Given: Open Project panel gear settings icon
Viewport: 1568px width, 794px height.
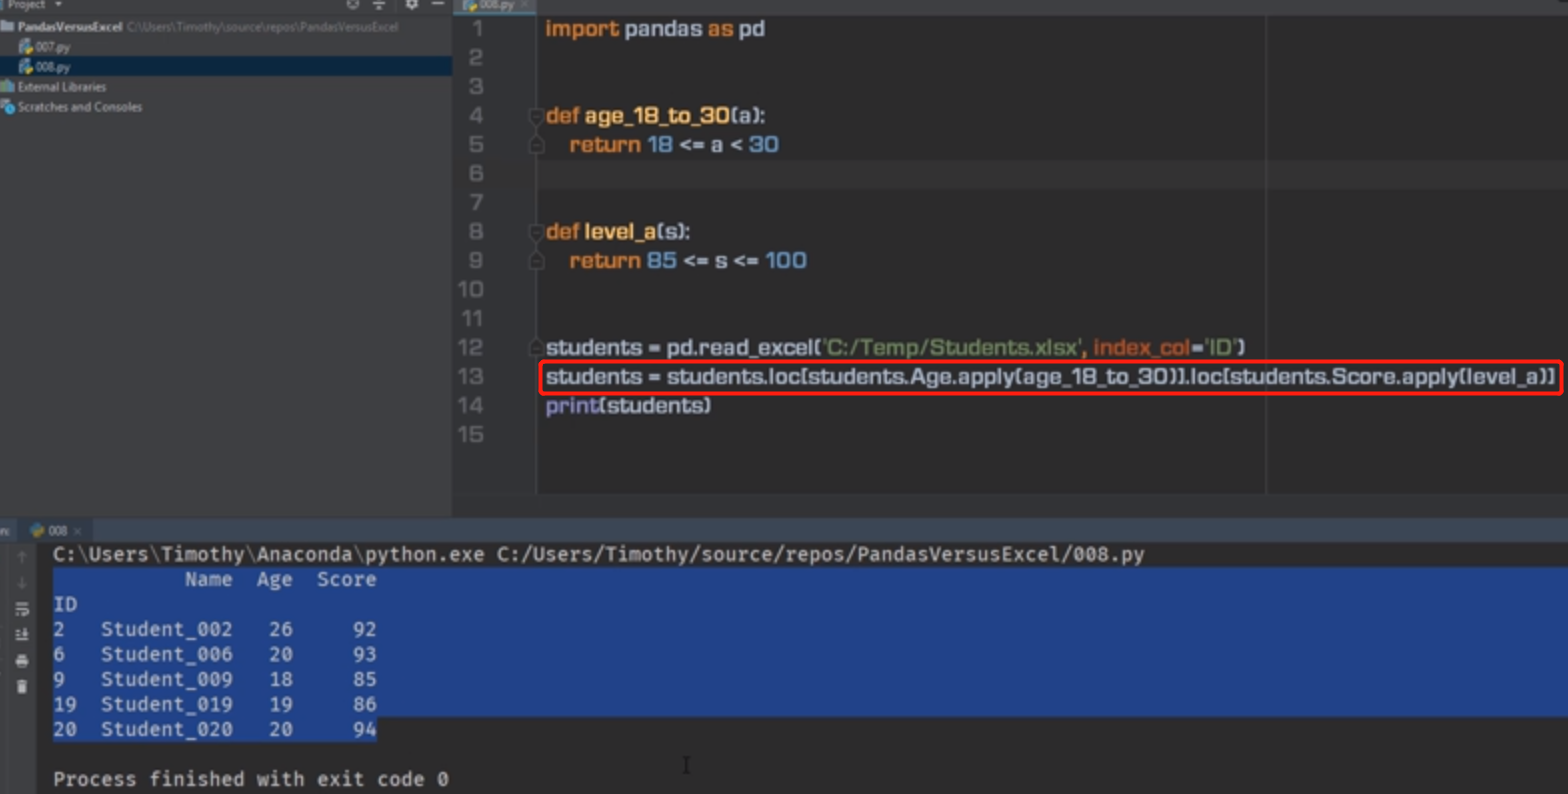Looking at the screenshot, I should point(412,4).
